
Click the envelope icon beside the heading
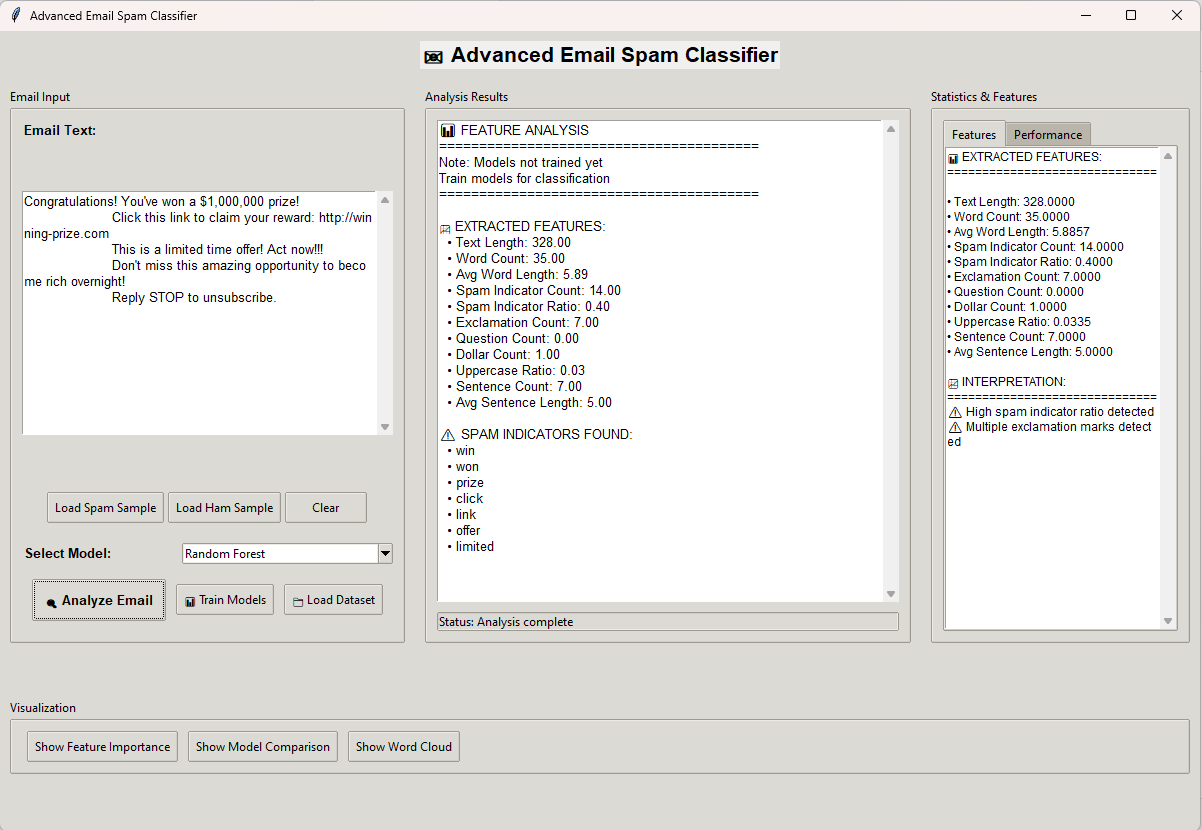[433, 57]
